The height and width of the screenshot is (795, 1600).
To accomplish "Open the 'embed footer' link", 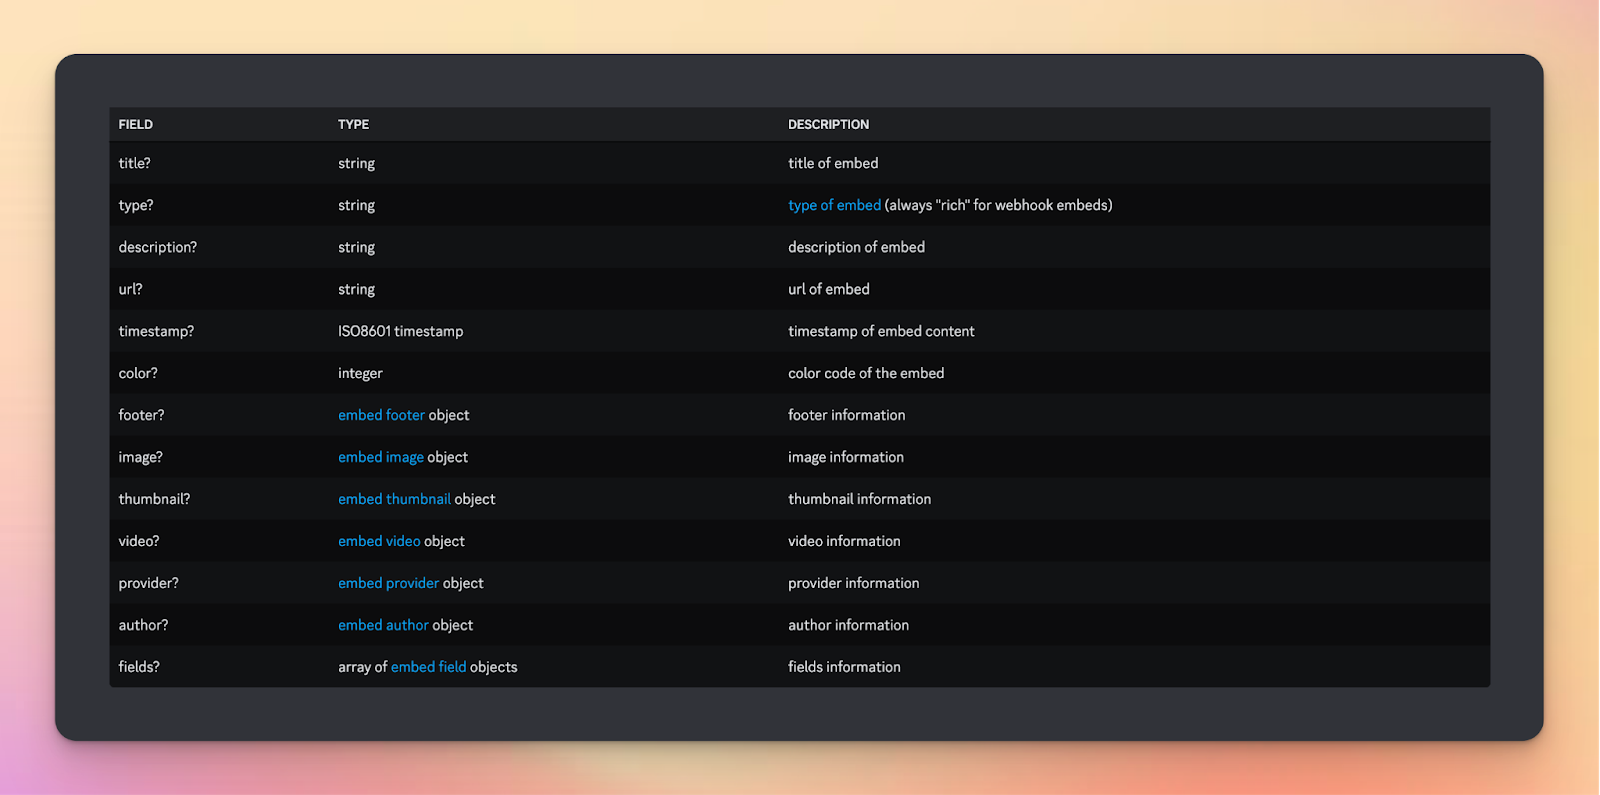I will [x=381, y=415].
